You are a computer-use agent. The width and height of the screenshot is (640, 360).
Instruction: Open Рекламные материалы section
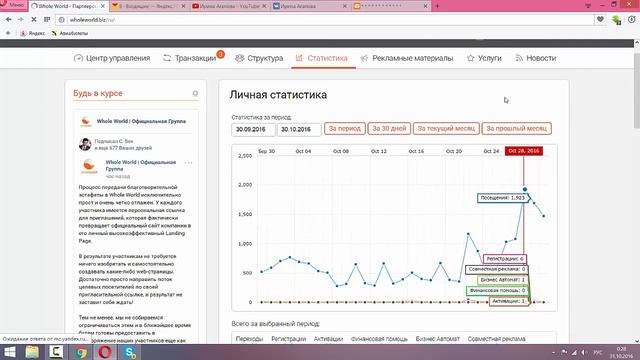(407, 58)
